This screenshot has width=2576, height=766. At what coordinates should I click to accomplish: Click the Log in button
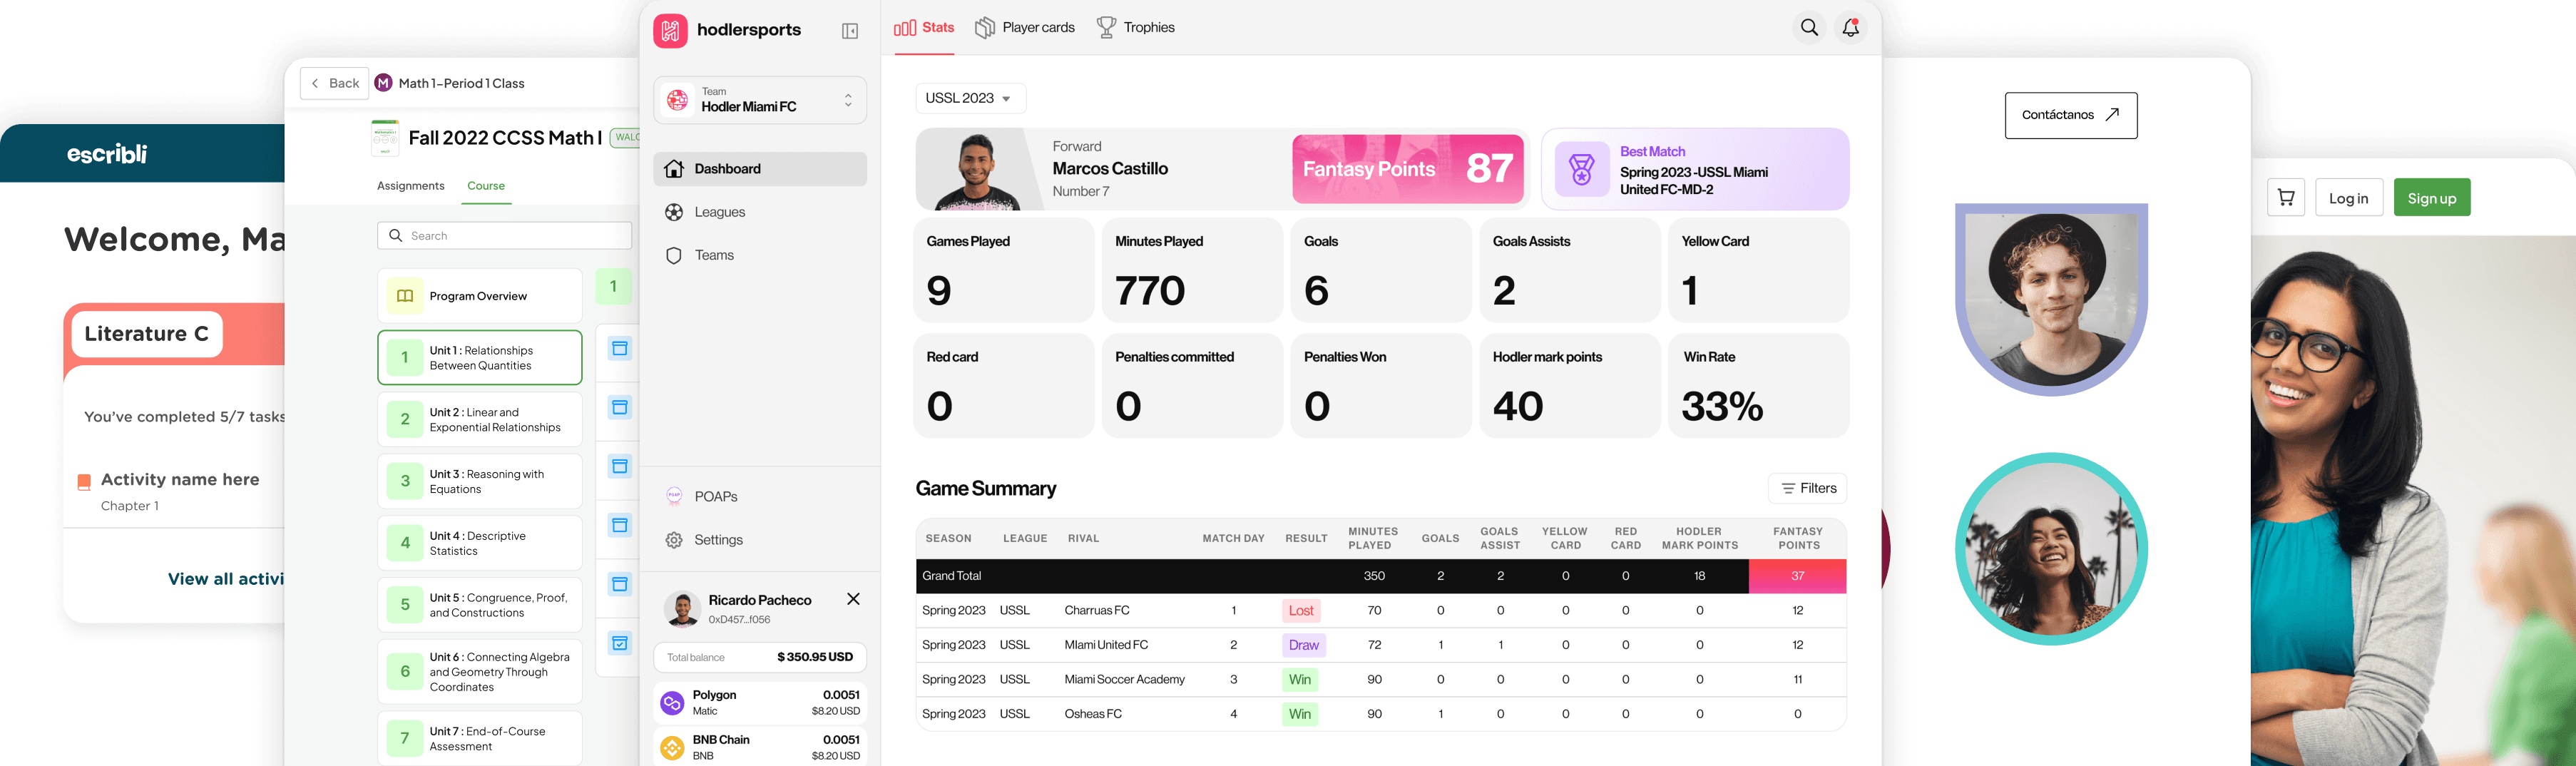coord(2349,198)
